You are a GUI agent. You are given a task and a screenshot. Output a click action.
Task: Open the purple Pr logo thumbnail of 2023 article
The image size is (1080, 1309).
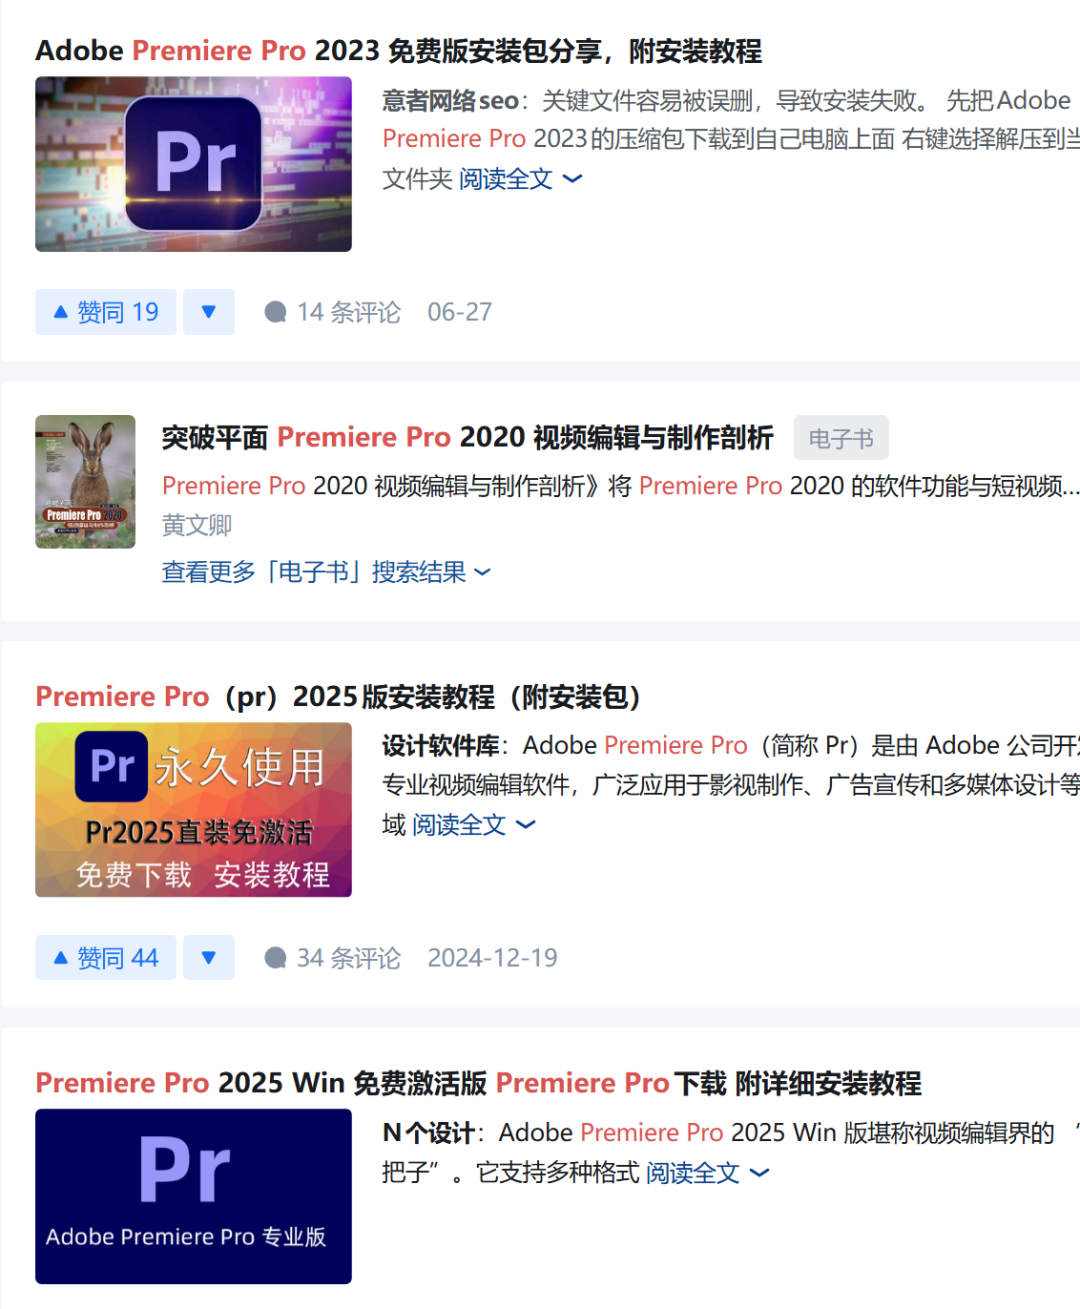click(x=193, y=164)
